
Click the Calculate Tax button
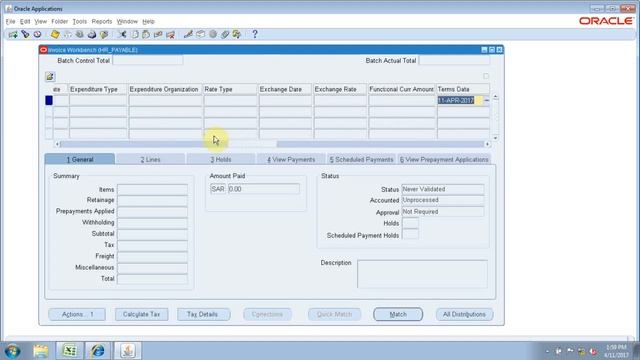141,314
